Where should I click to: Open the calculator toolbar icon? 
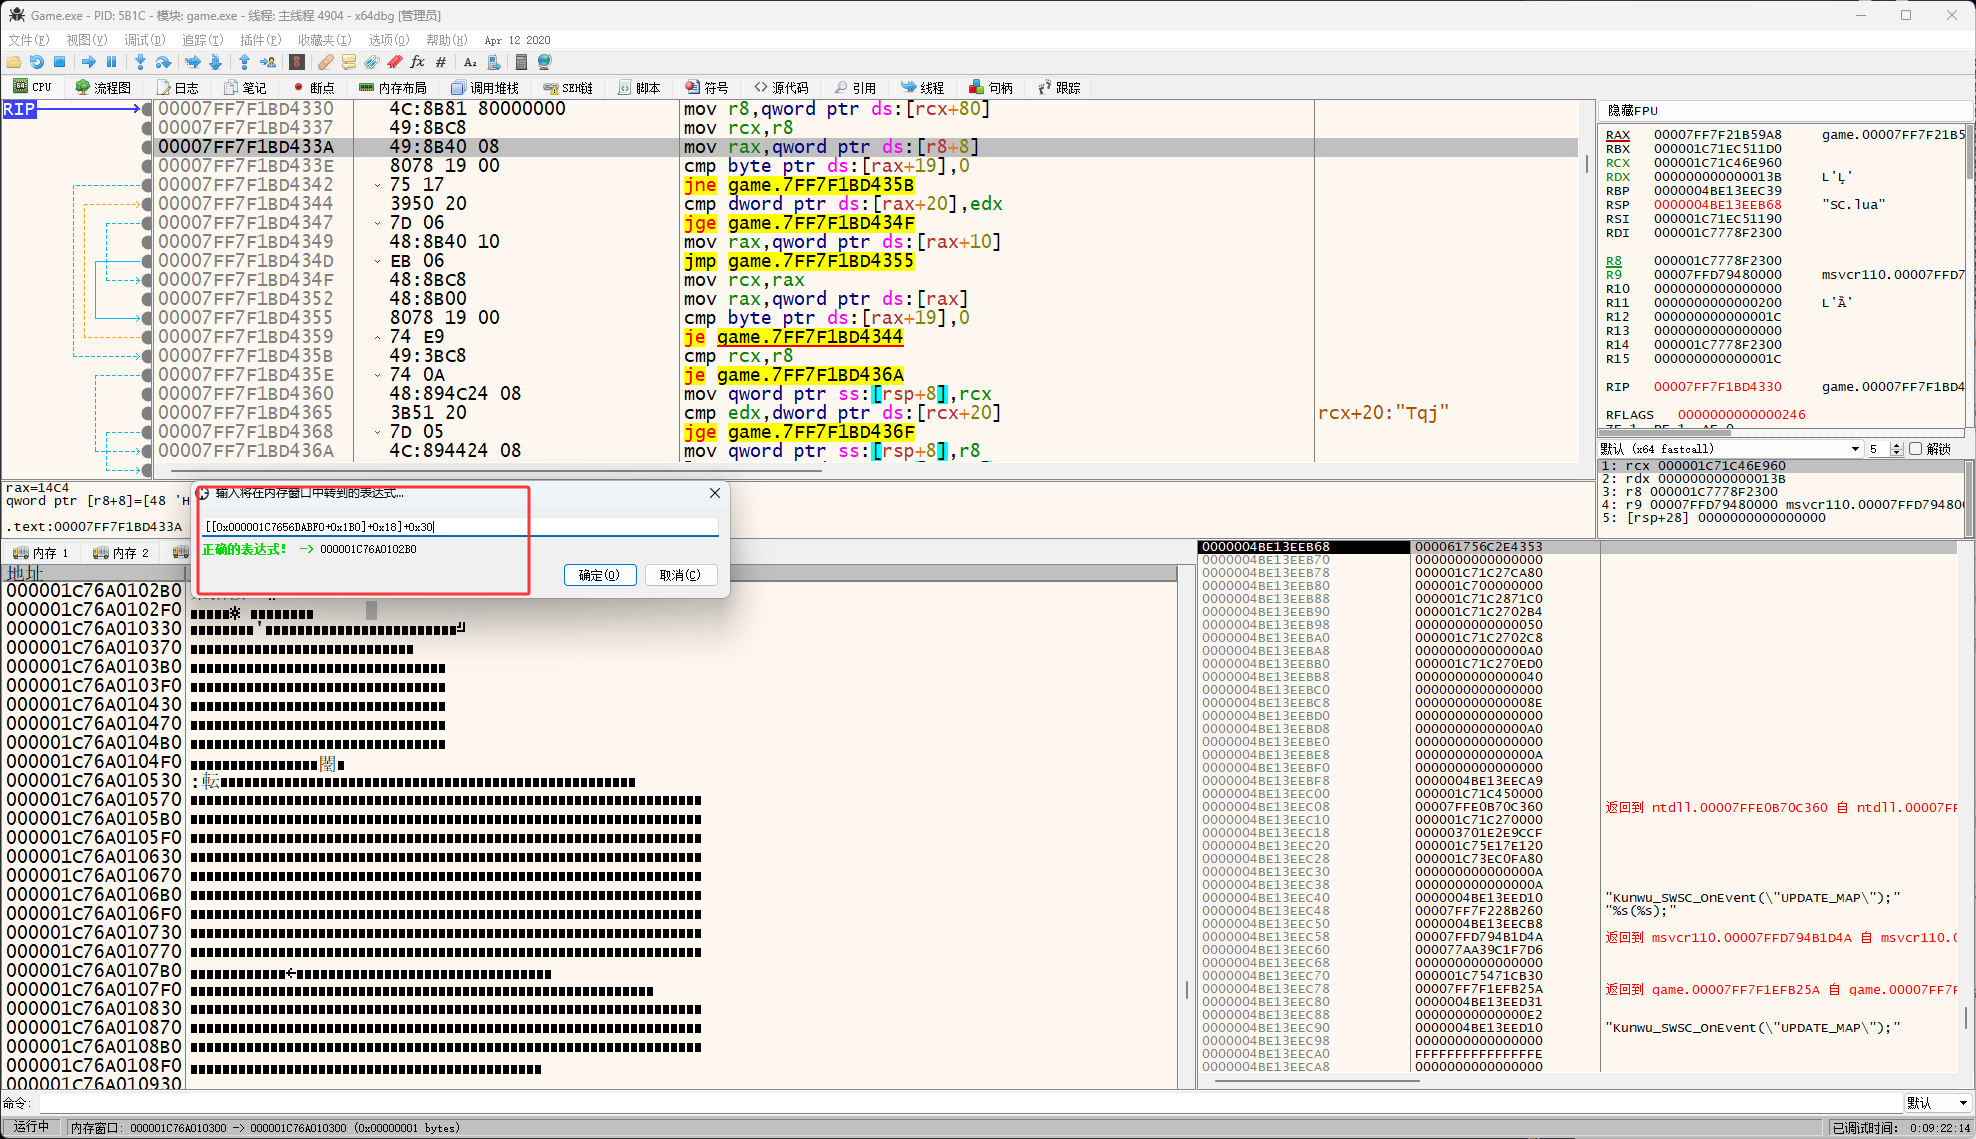(x=521, y=62)
